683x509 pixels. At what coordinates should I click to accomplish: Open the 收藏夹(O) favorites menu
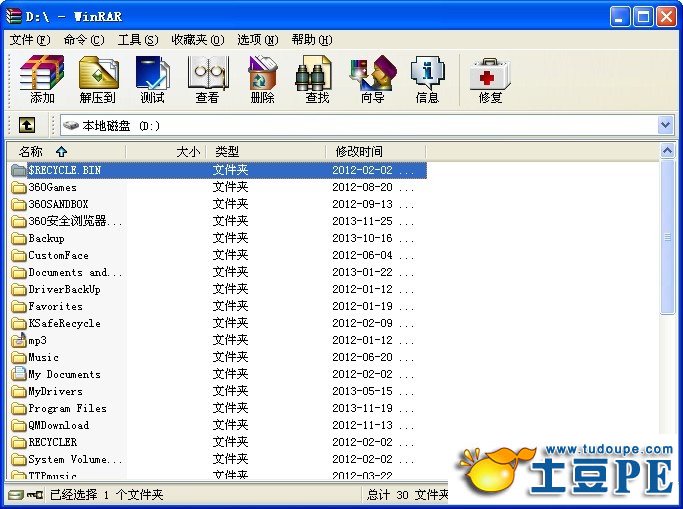(195, 40)
